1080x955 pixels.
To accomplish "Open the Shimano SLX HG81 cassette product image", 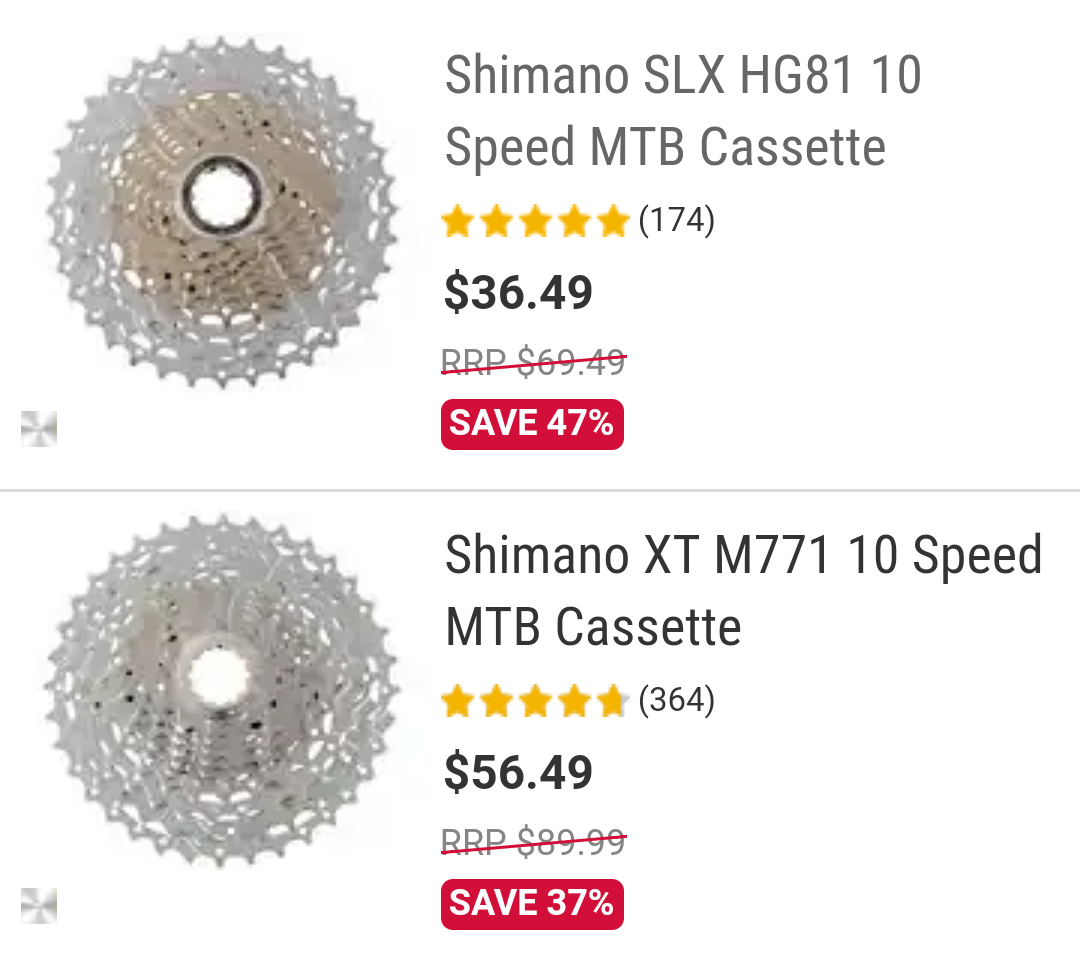I will click(221, 212).
